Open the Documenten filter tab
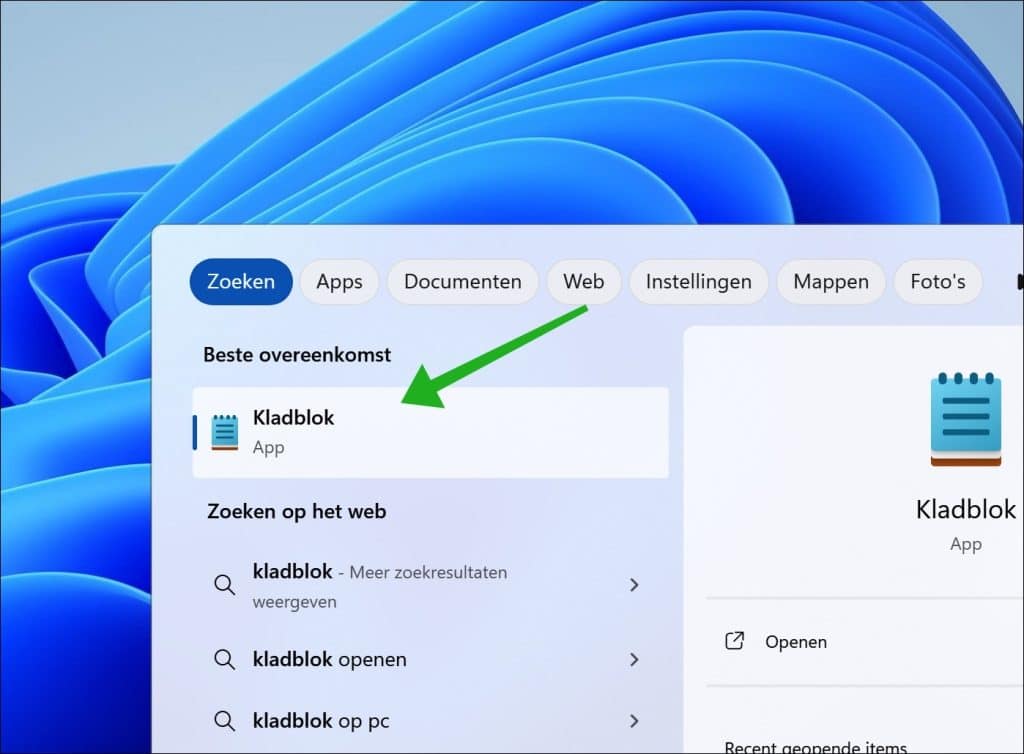Image resolution: width=1024 pixels, height=754 pixels. (462, 281)
